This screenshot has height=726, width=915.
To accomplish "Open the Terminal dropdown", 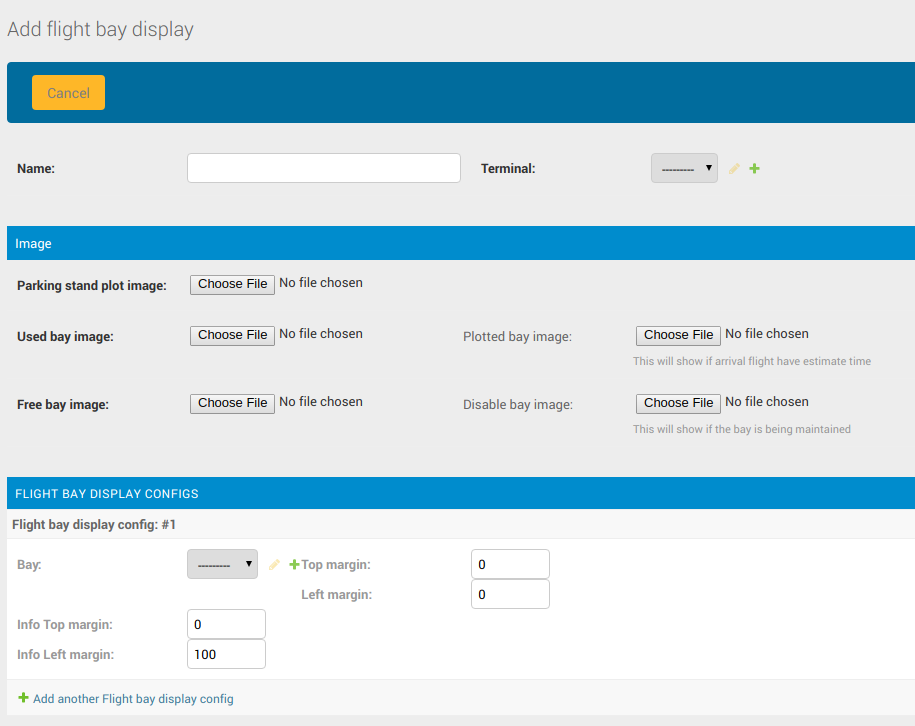I will 684,168.
